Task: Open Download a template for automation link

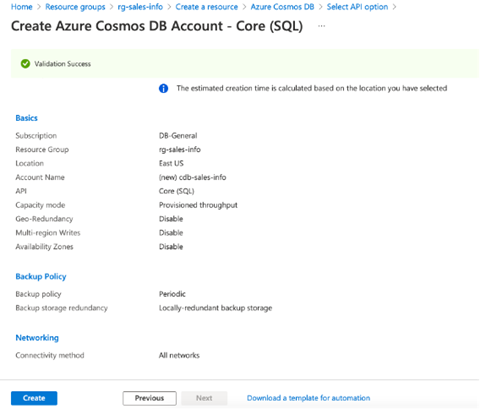Action: (x=308, y=398)
